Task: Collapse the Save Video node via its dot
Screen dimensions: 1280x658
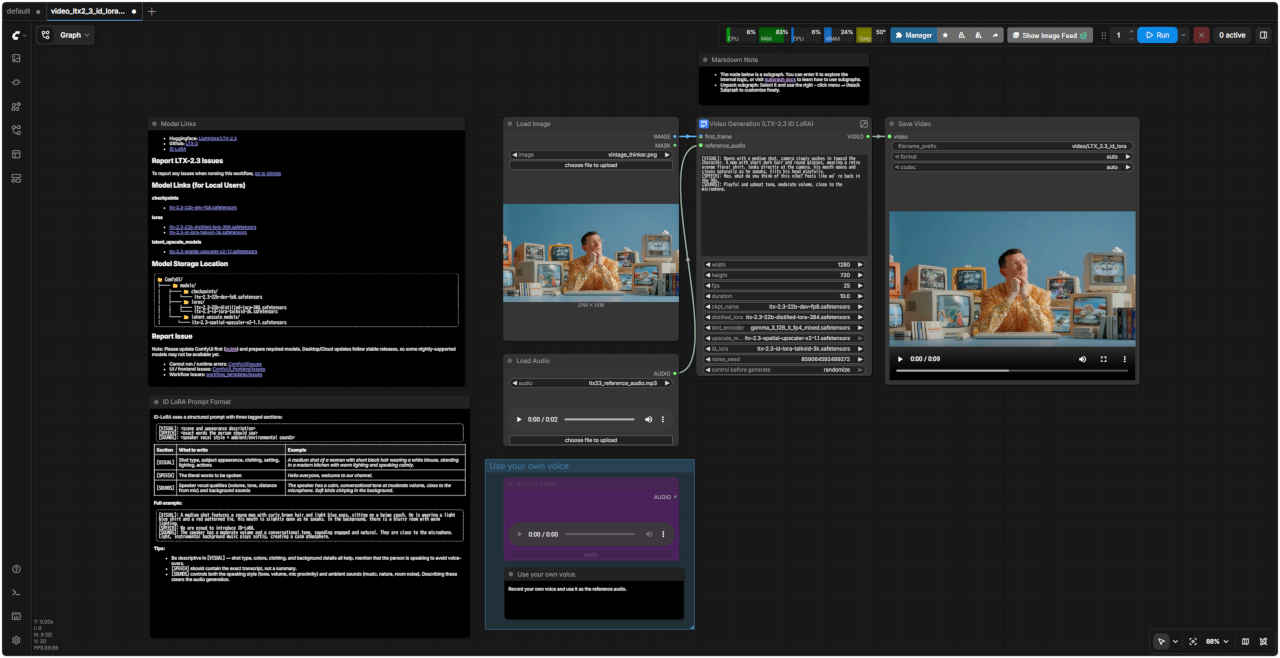Action: 892,124
